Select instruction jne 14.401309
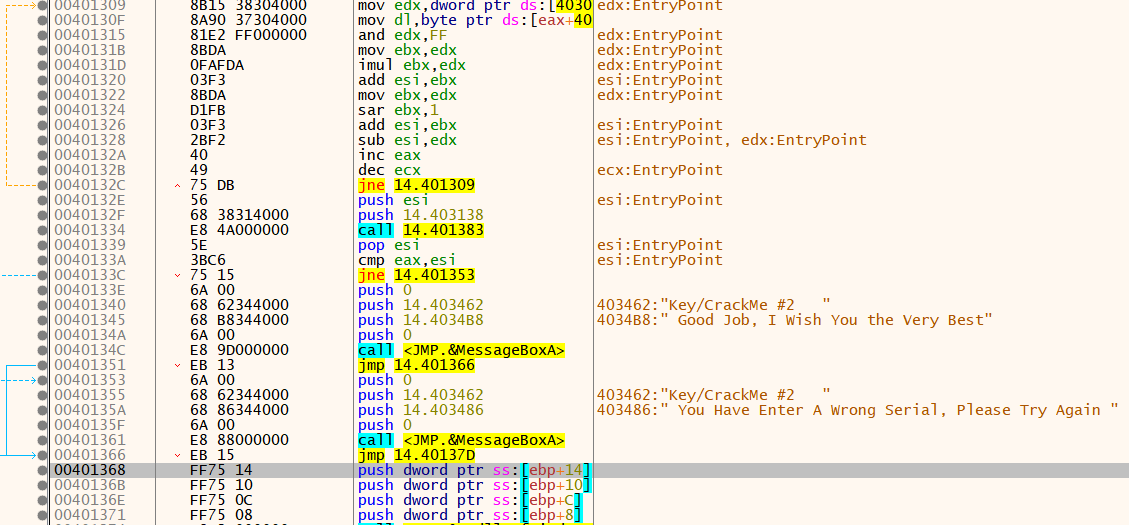 click(416, 185)
